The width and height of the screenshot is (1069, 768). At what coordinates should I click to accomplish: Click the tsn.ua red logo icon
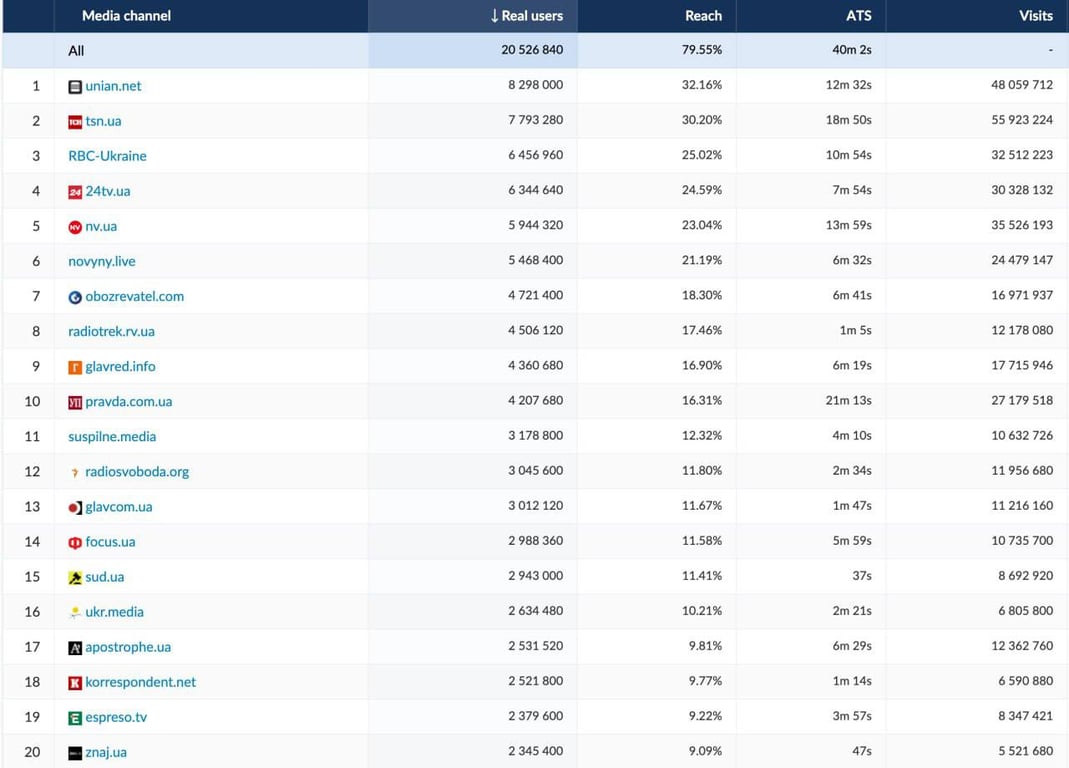(x=75, y=122)
